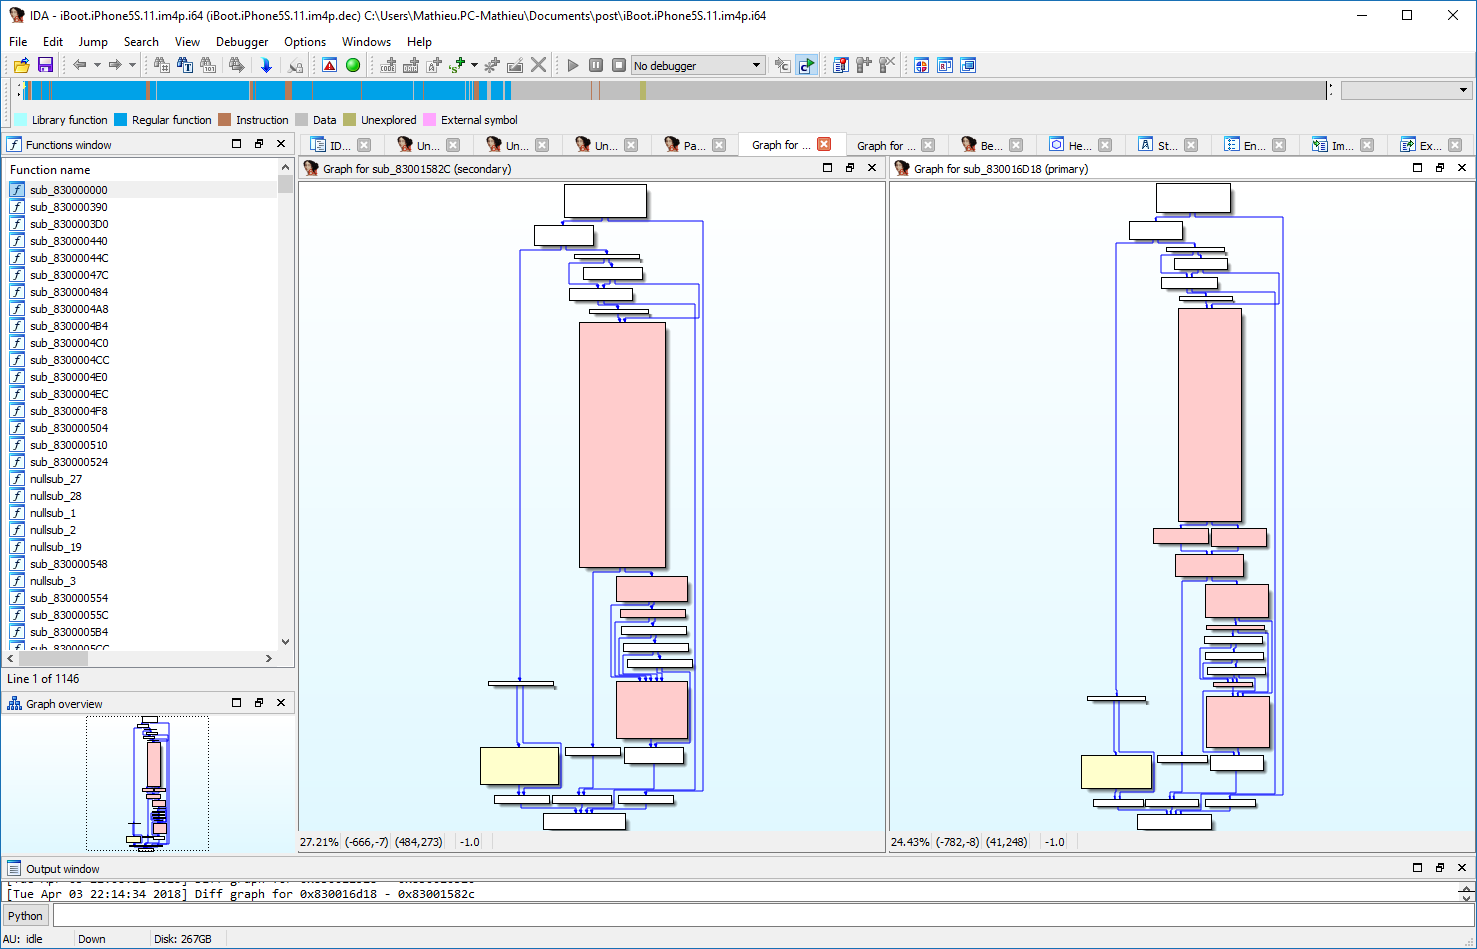This screenshot has width=1477, height=949.
Task: Open the empty dropdown beside navigation band
Action: click(x=1406, y=90)
